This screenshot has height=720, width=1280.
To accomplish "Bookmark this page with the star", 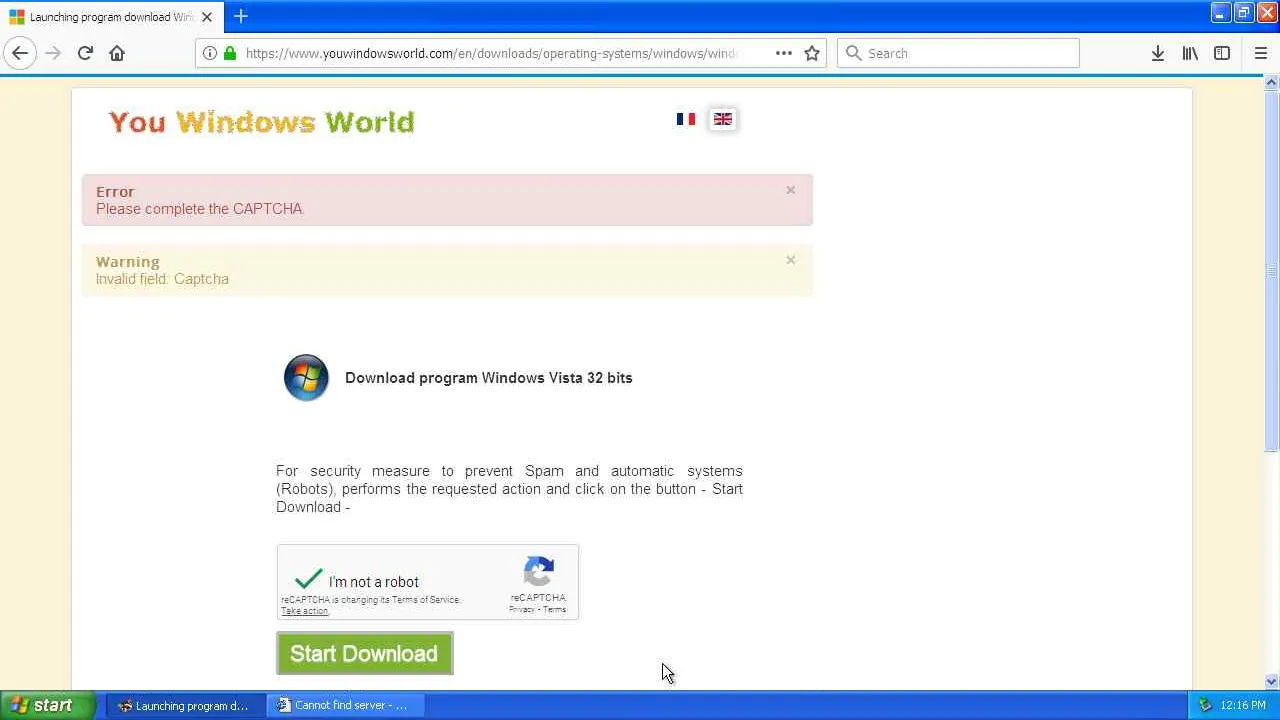I will [812, 53].
